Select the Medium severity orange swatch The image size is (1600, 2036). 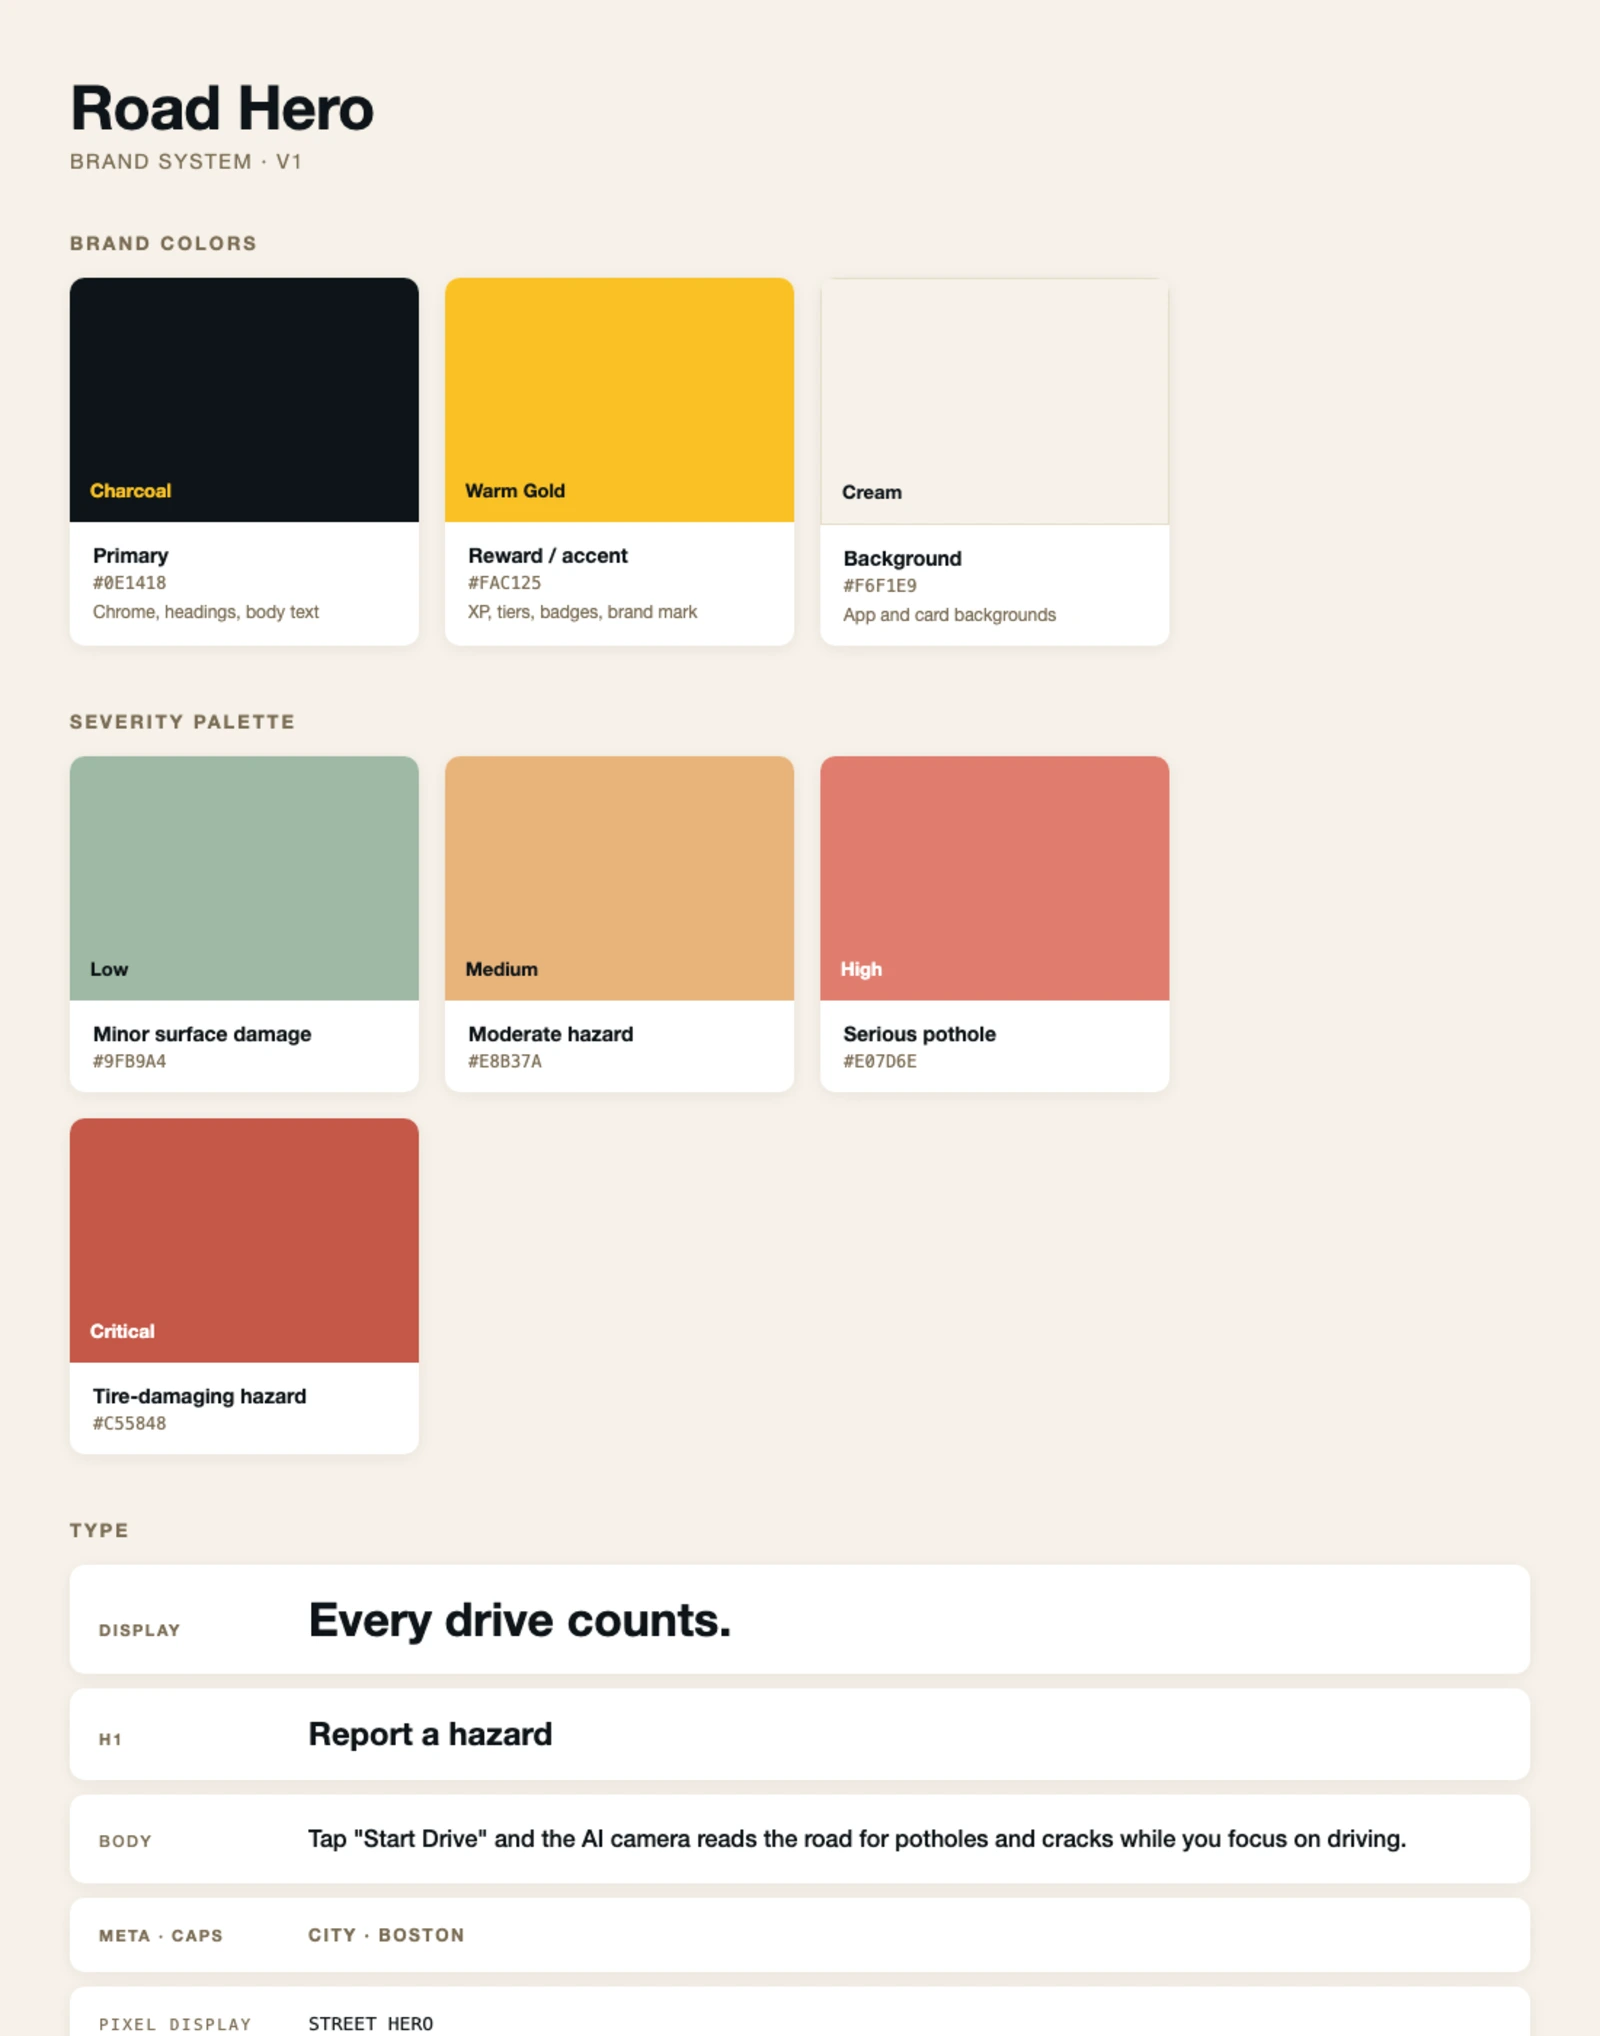coord(619,878)
